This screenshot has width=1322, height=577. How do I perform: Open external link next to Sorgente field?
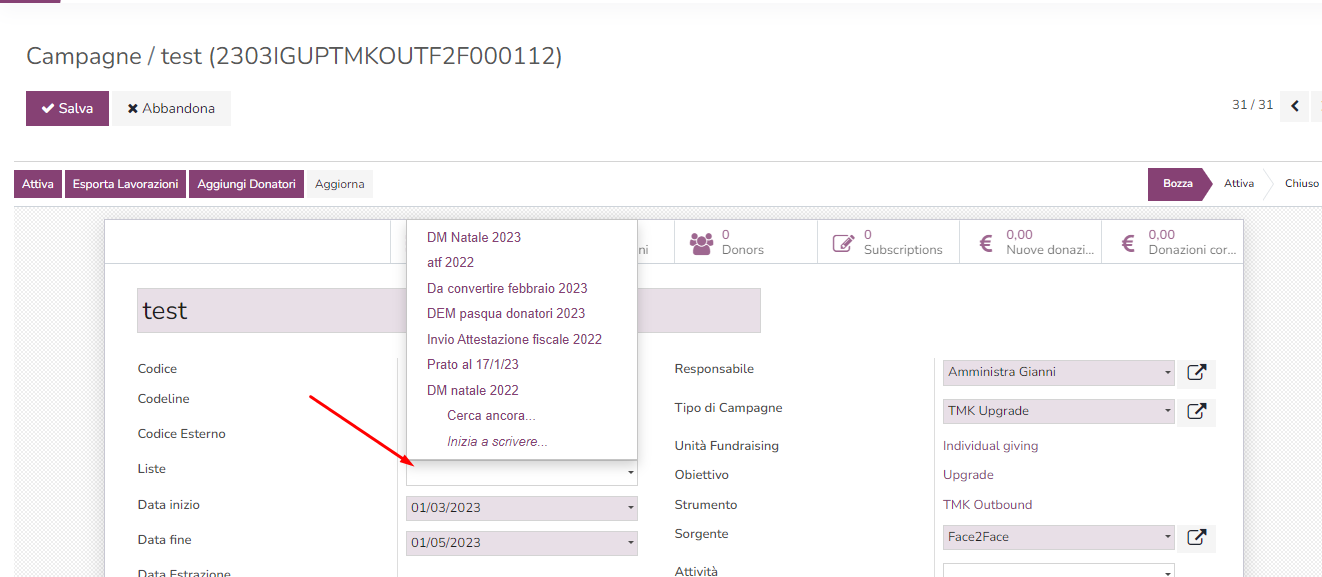(1196, 538)
